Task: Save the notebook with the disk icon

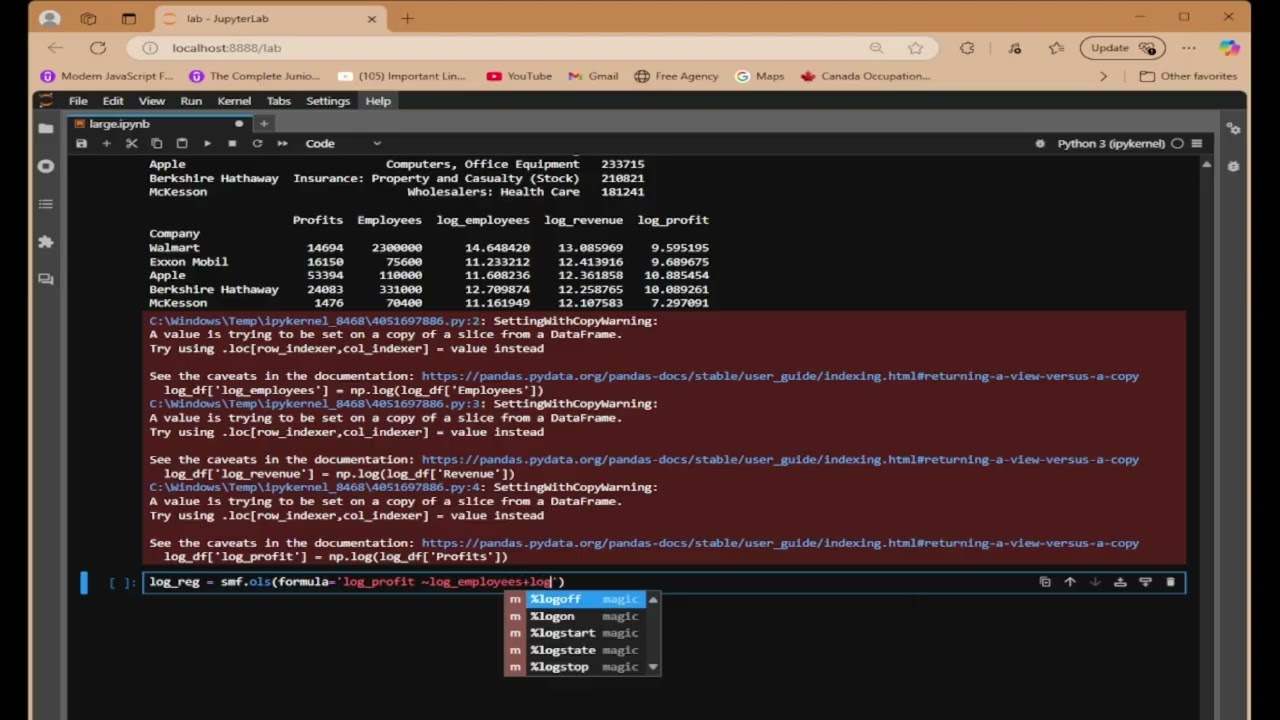Action: coord(81,143)
